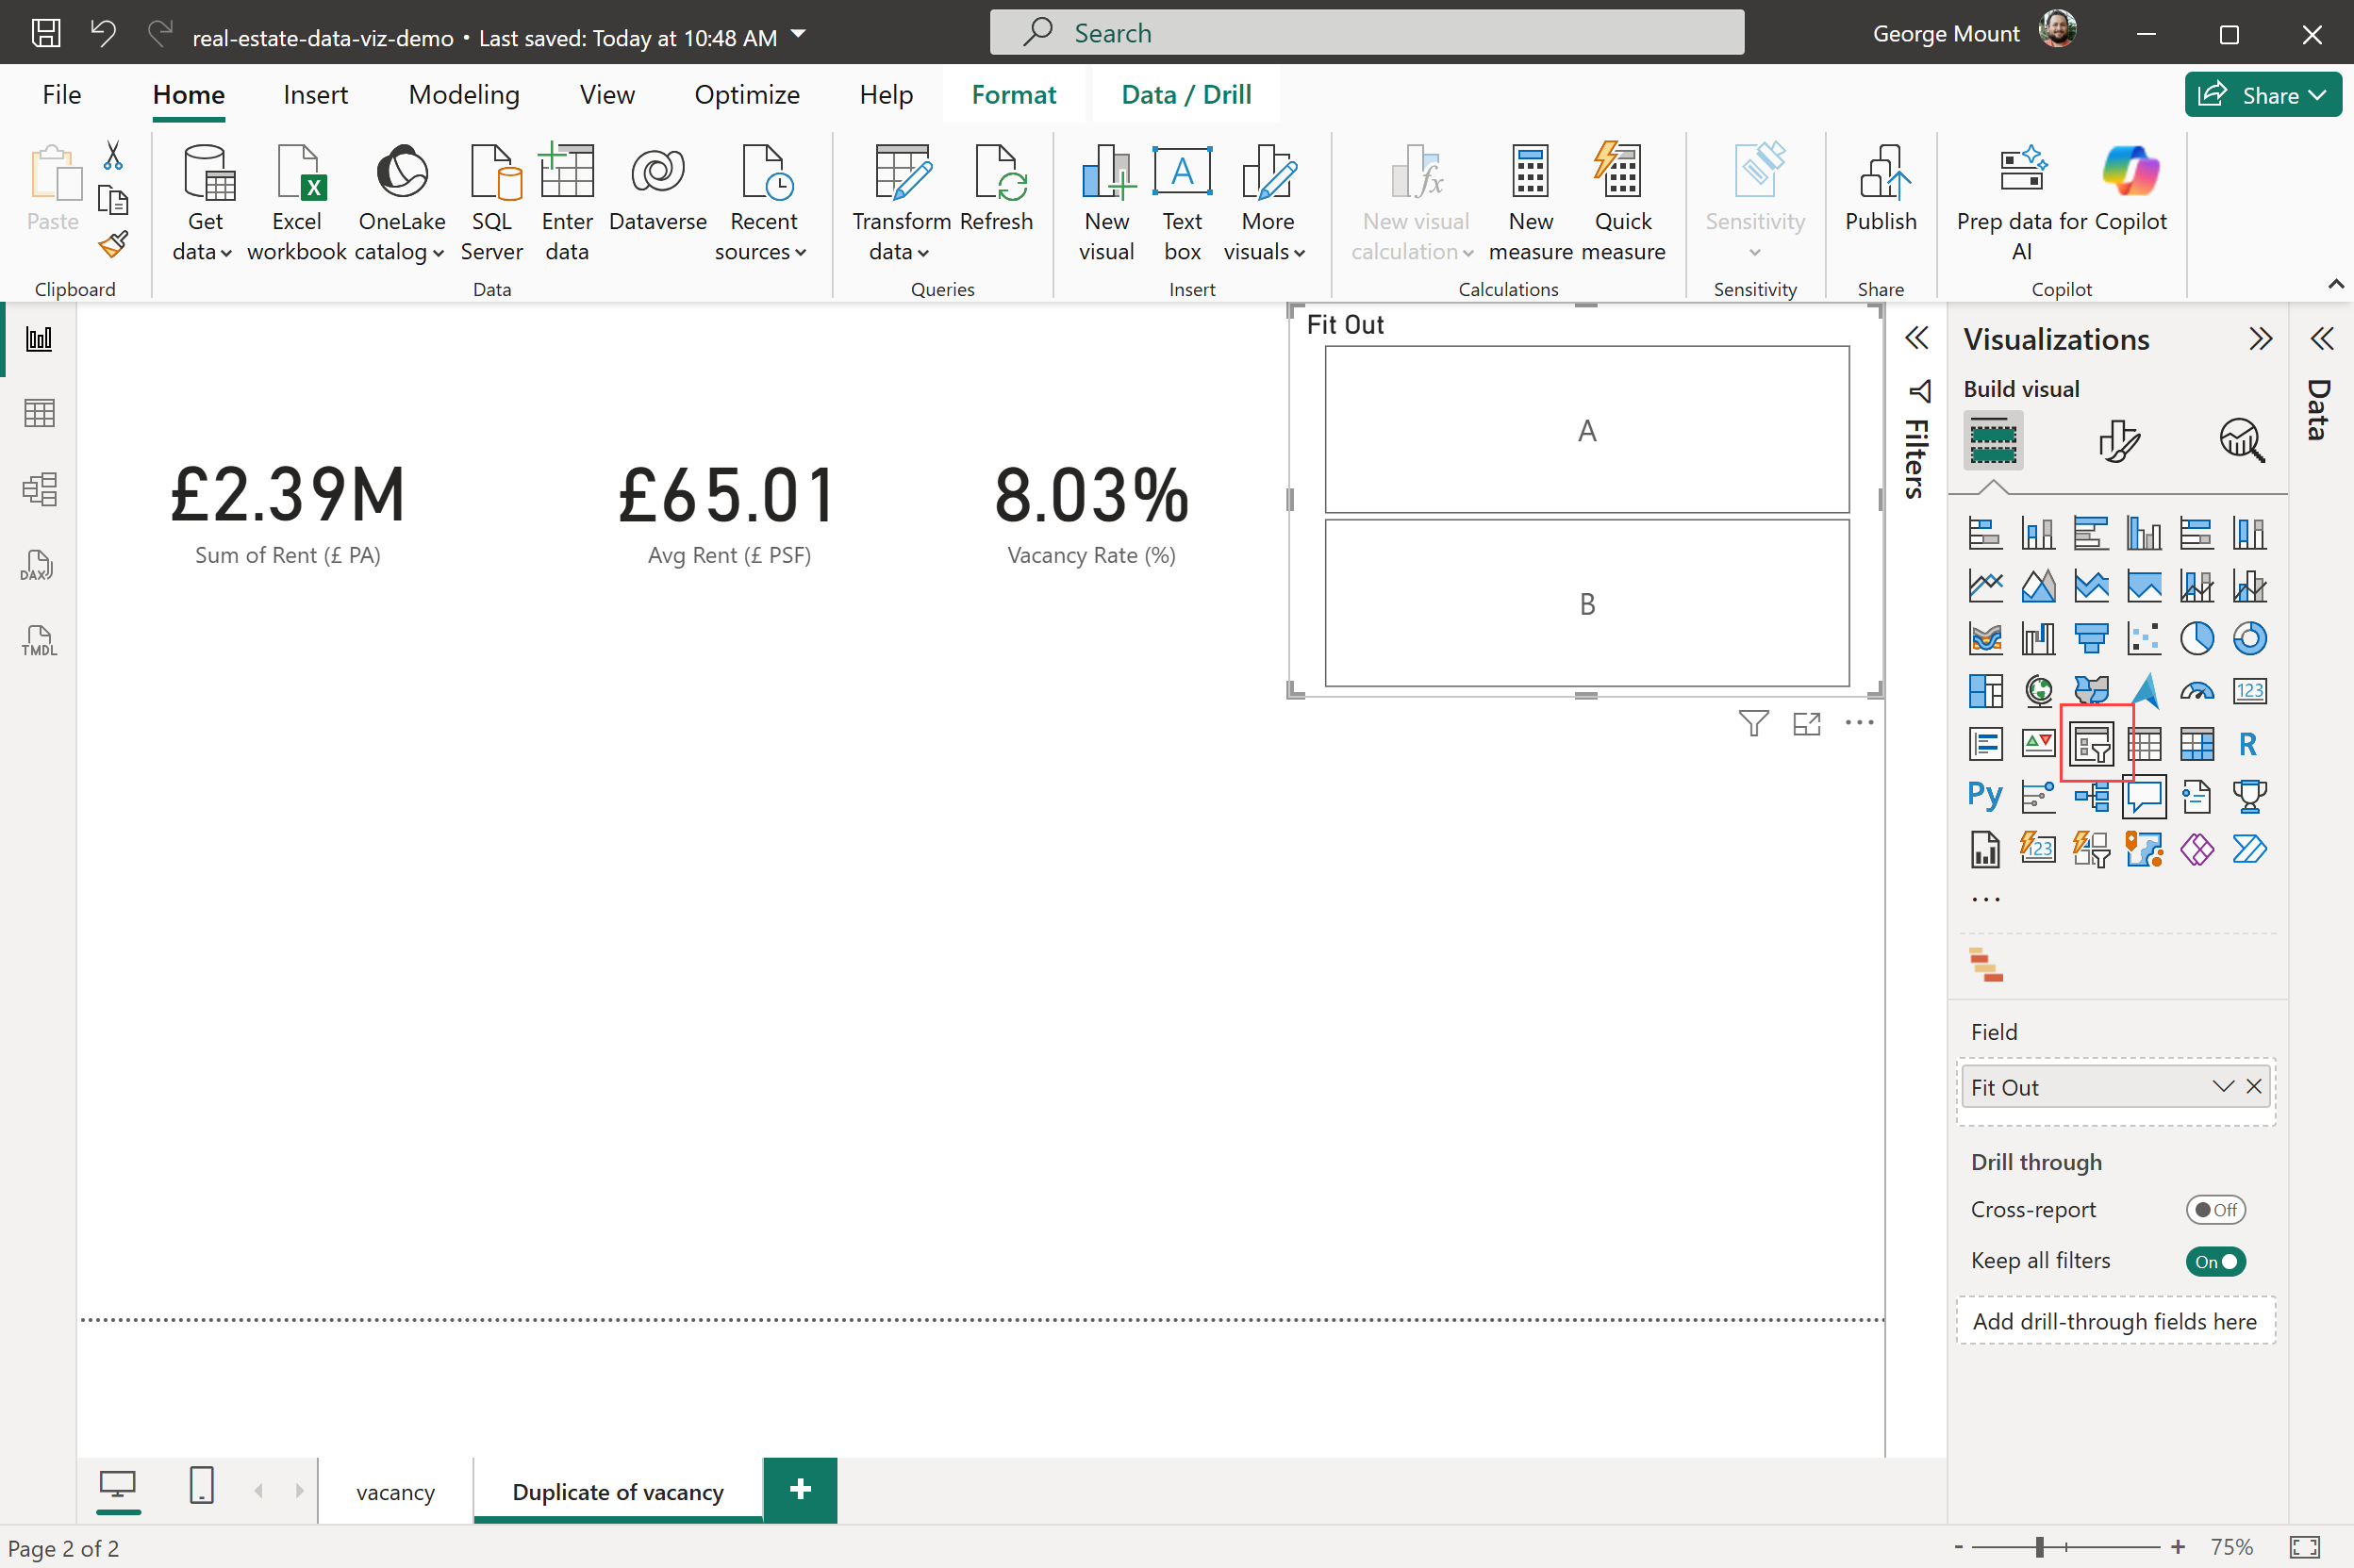Switch to Table view in sidebar

(x=38, y=413)
